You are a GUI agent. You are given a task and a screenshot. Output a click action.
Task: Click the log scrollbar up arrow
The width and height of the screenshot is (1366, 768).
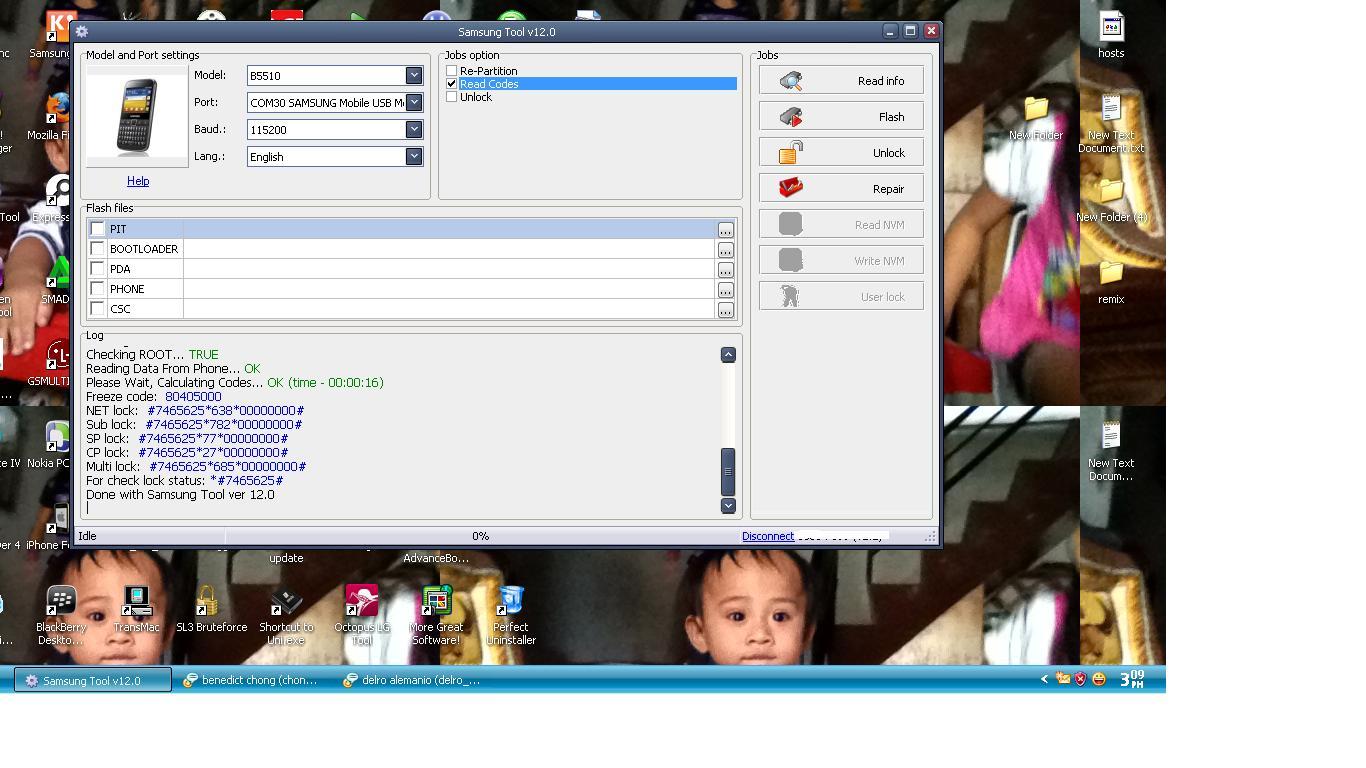tap(728, 355)
